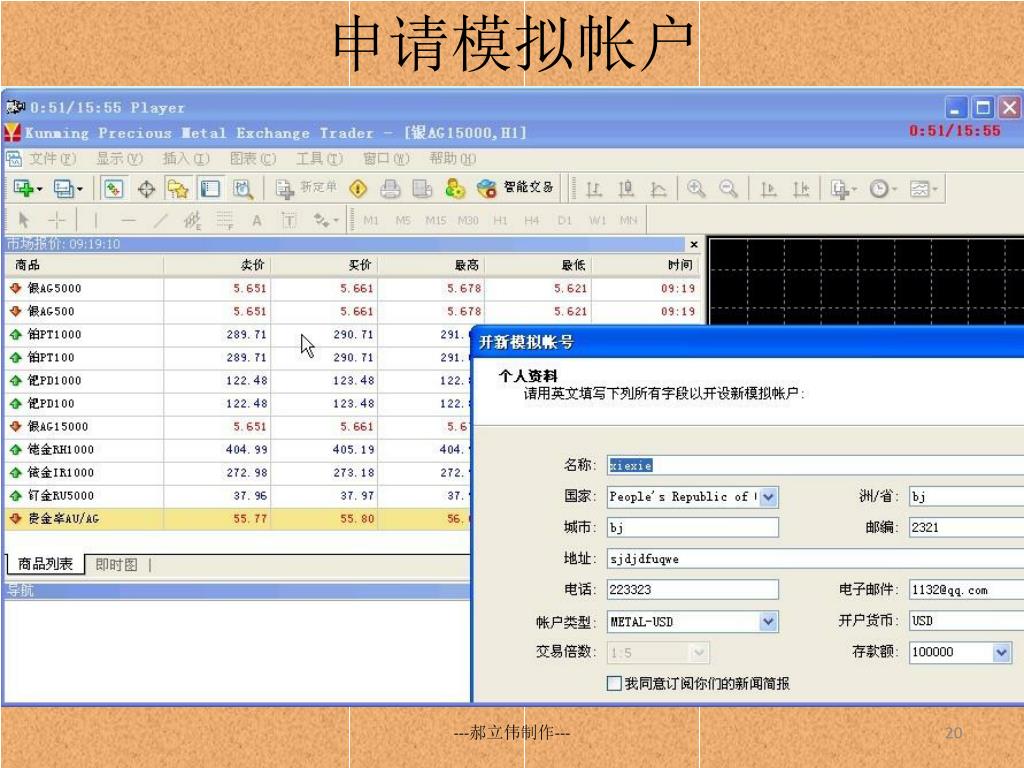
Task: Select the Trendline drawing tool
Action: [160, 220]
